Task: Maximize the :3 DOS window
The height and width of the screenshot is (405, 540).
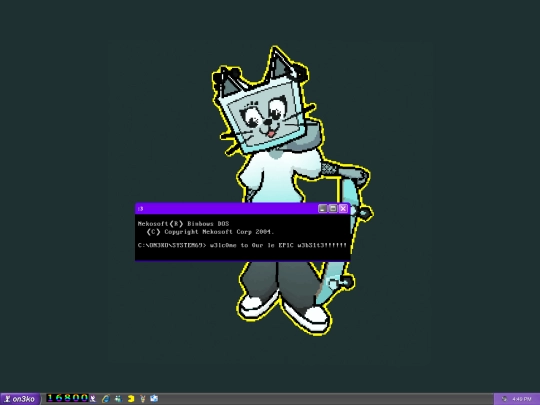Action: coord(333,208)
